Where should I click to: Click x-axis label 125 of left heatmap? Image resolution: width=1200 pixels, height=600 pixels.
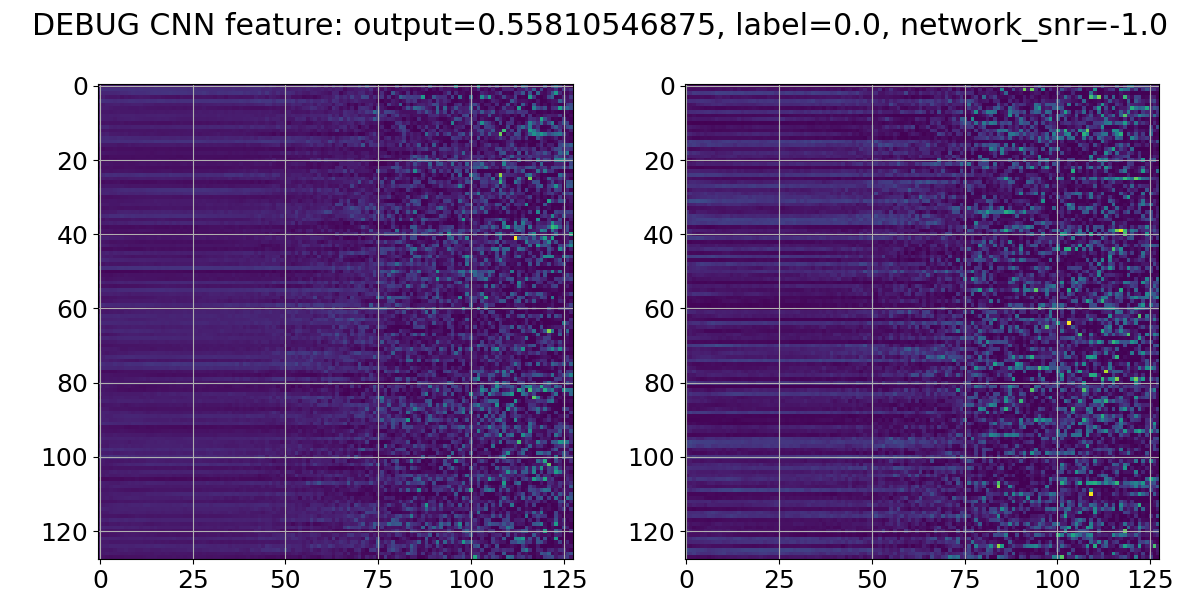click(564, 578)
